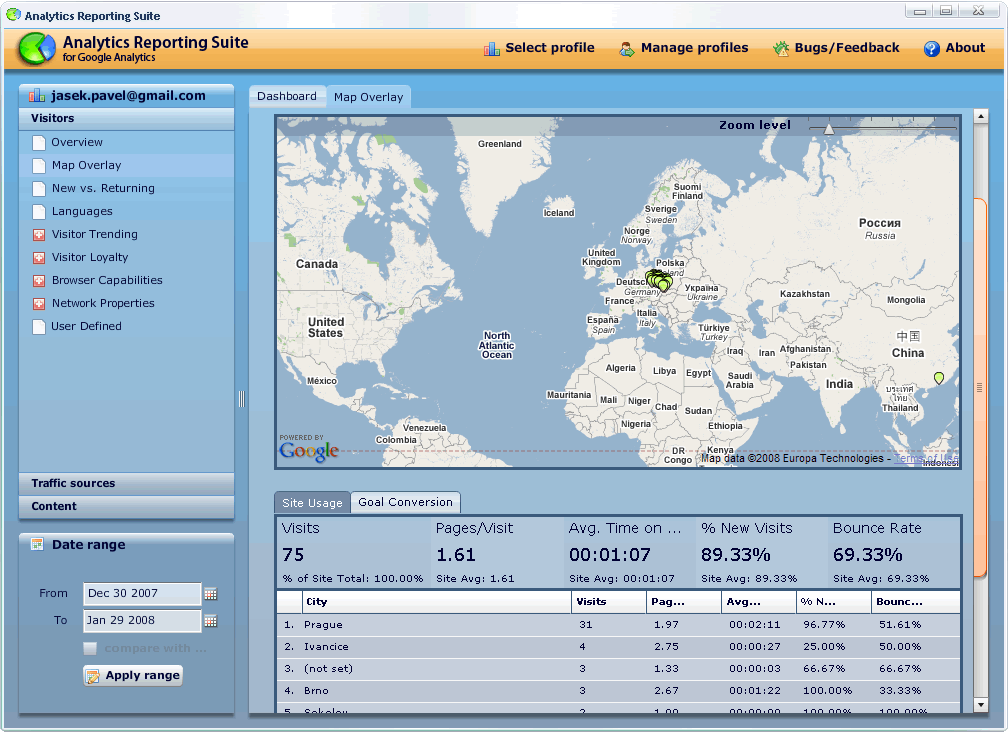Select the Ivancice row in the table

[618, 647]
